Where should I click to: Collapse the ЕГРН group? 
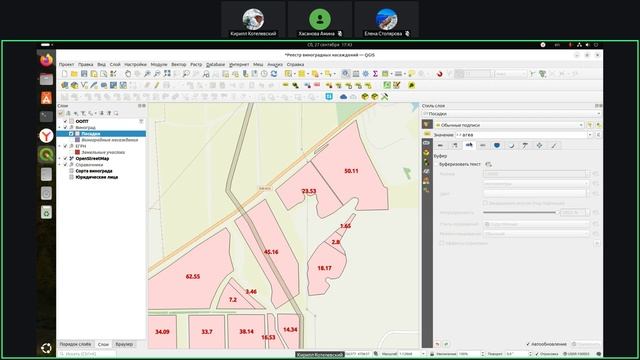pos(60,146)
